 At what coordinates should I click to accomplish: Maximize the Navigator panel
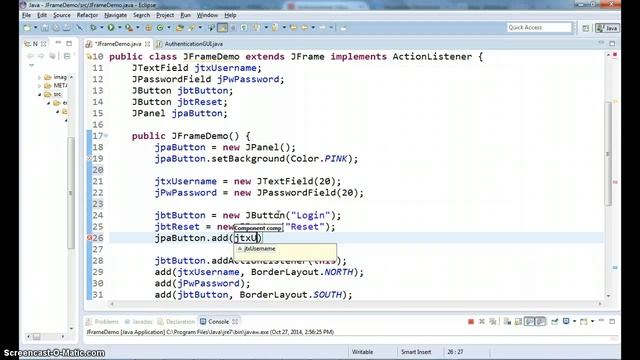(x=69, y=43)
